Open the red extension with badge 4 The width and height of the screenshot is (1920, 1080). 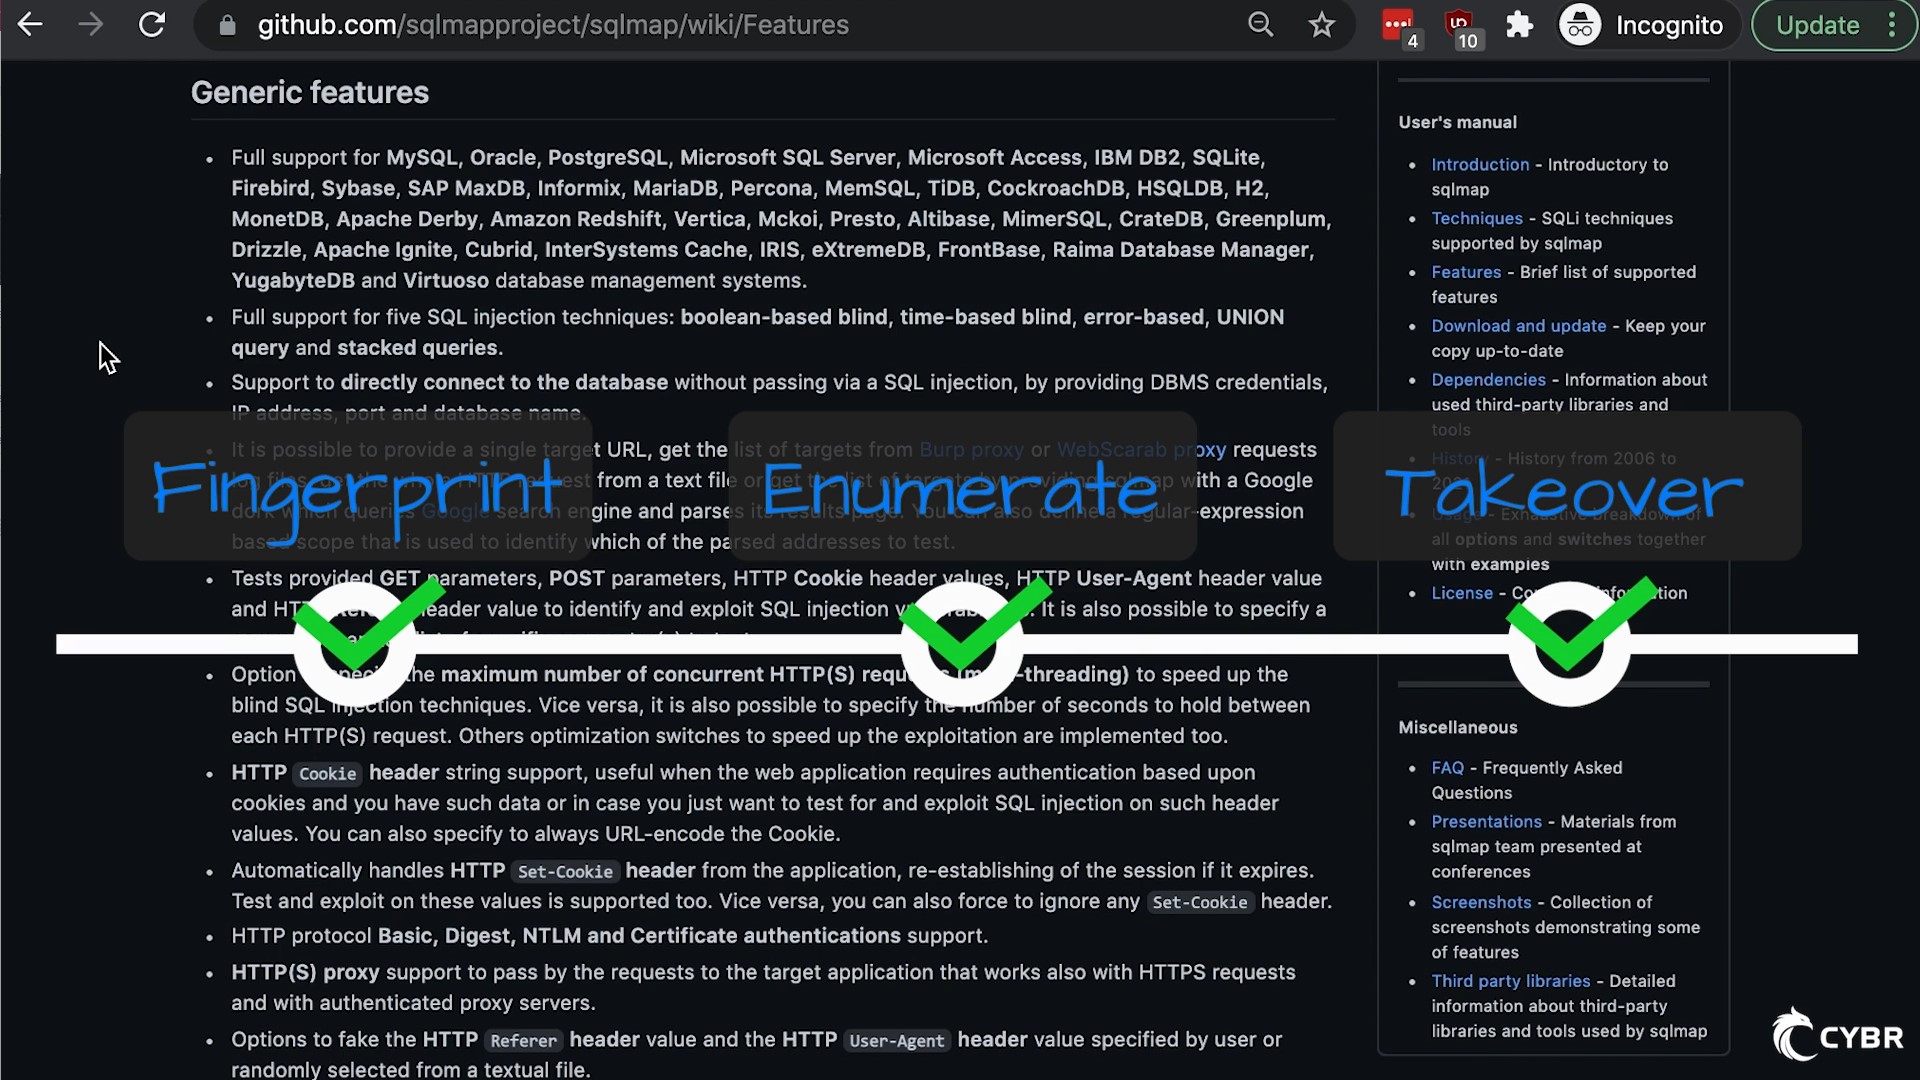coord(1400,27)
